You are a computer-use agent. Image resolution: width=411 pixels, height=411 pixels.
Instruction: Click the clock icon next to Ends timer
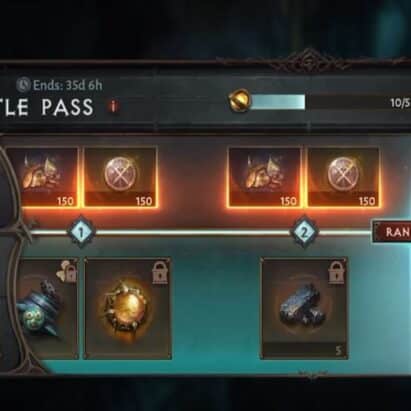(x=23, y=85)
